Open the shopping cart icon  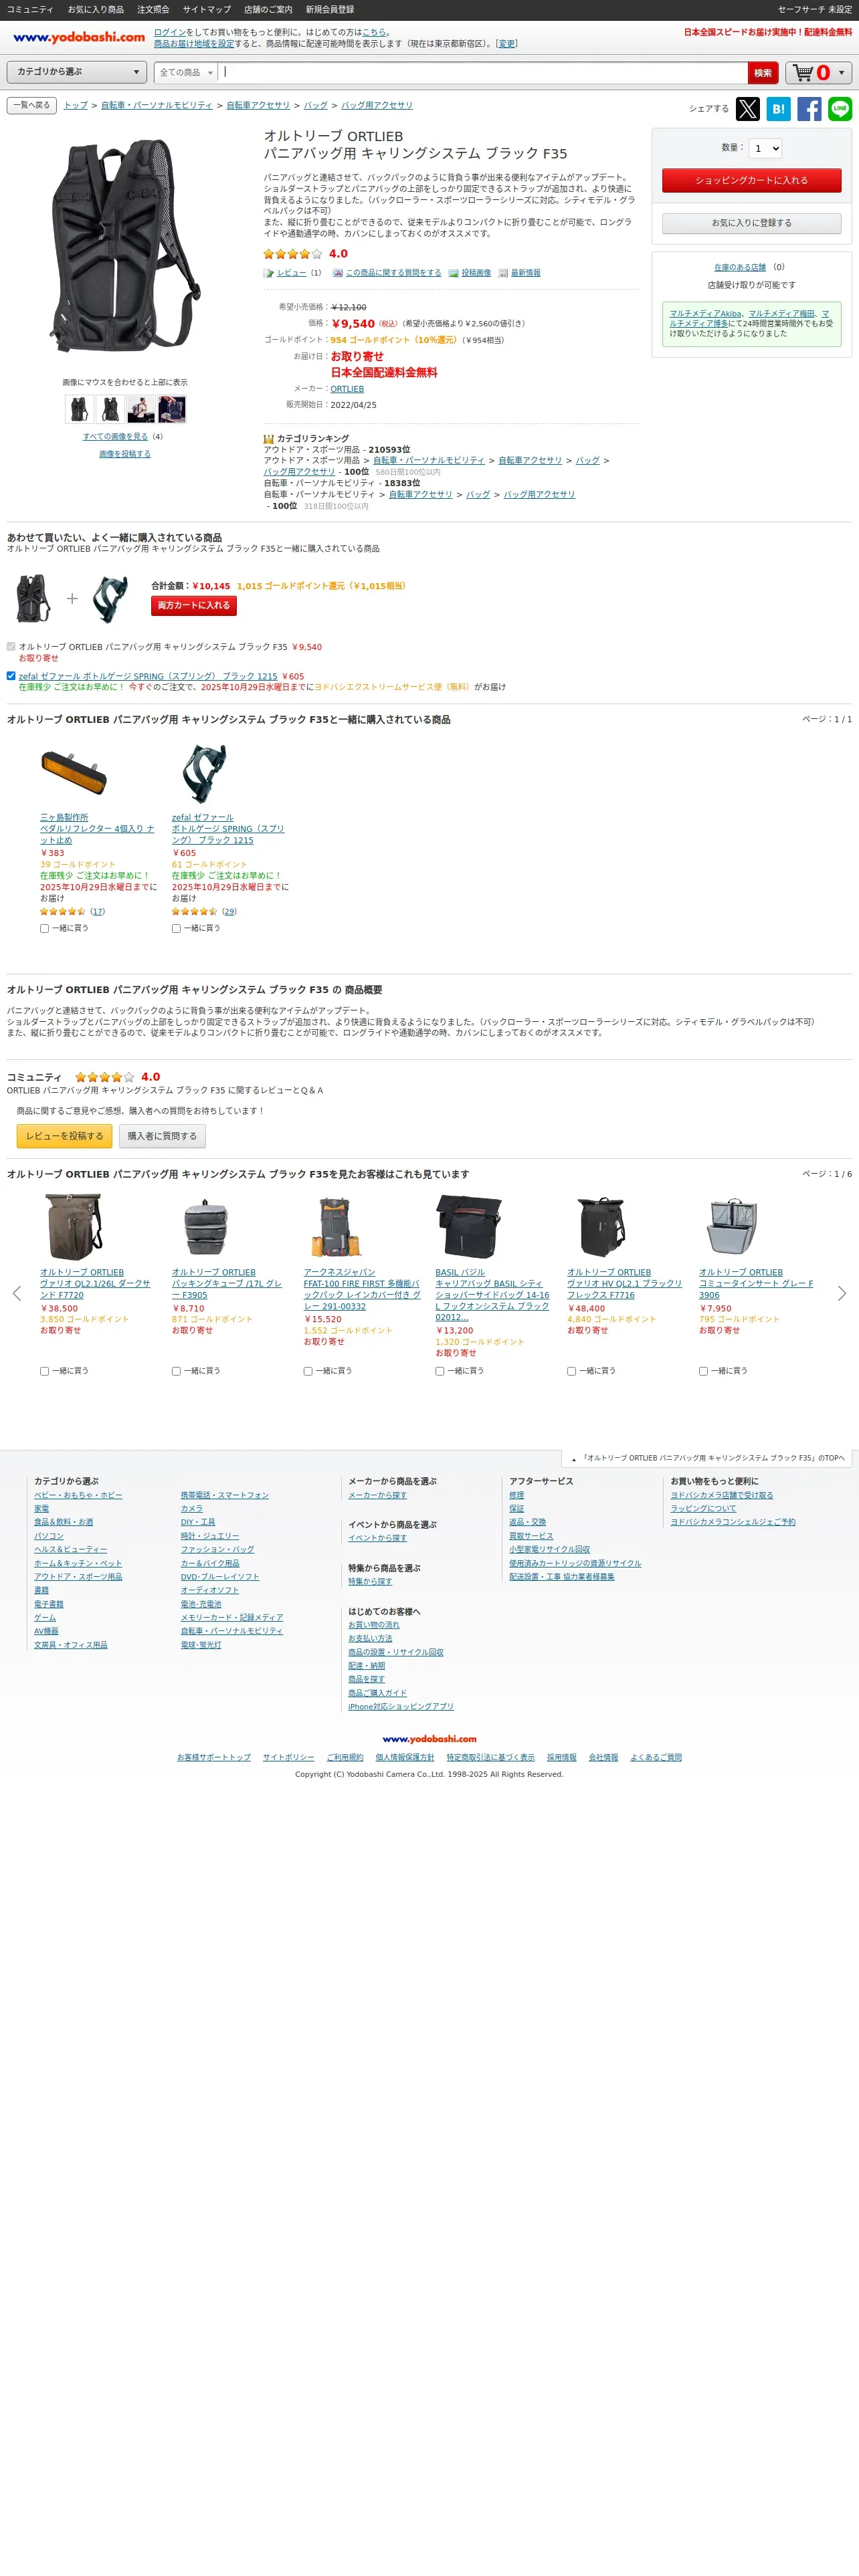coord(804,72)
